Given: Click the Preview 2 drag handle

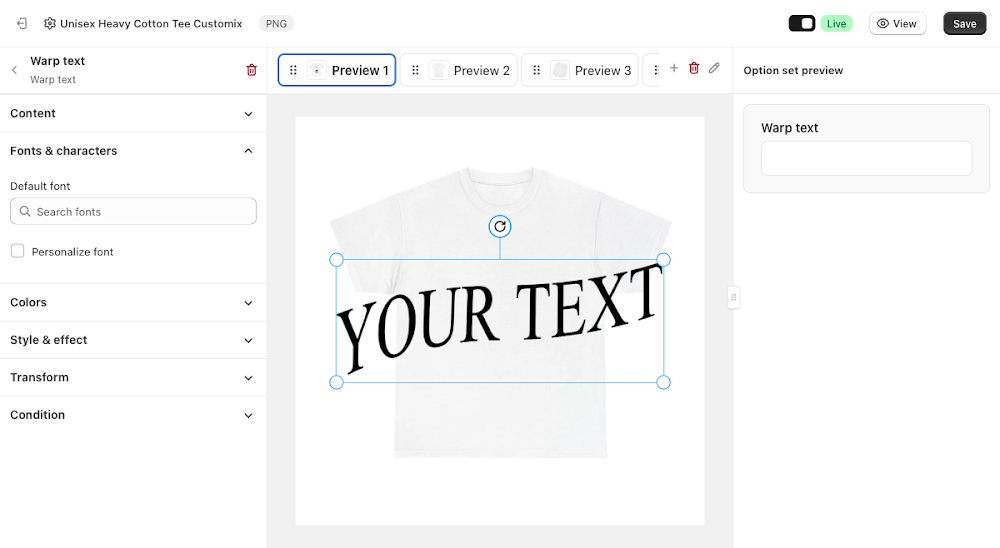Looking at the screenshot, I should click(x=415, y=70).
